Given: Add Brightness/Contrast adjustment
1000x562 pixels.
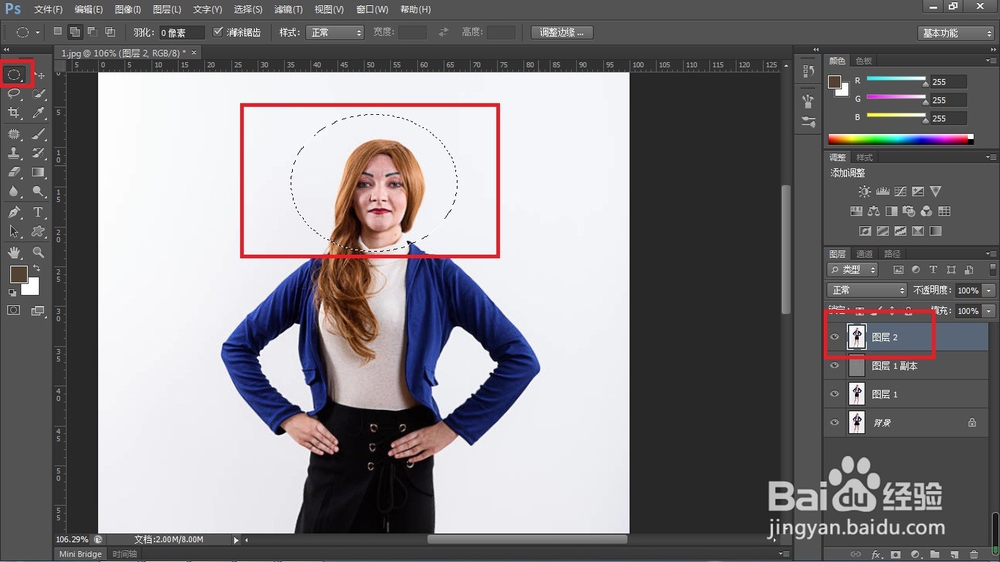Looking at the screenshot, I should (x=864, y=191).
